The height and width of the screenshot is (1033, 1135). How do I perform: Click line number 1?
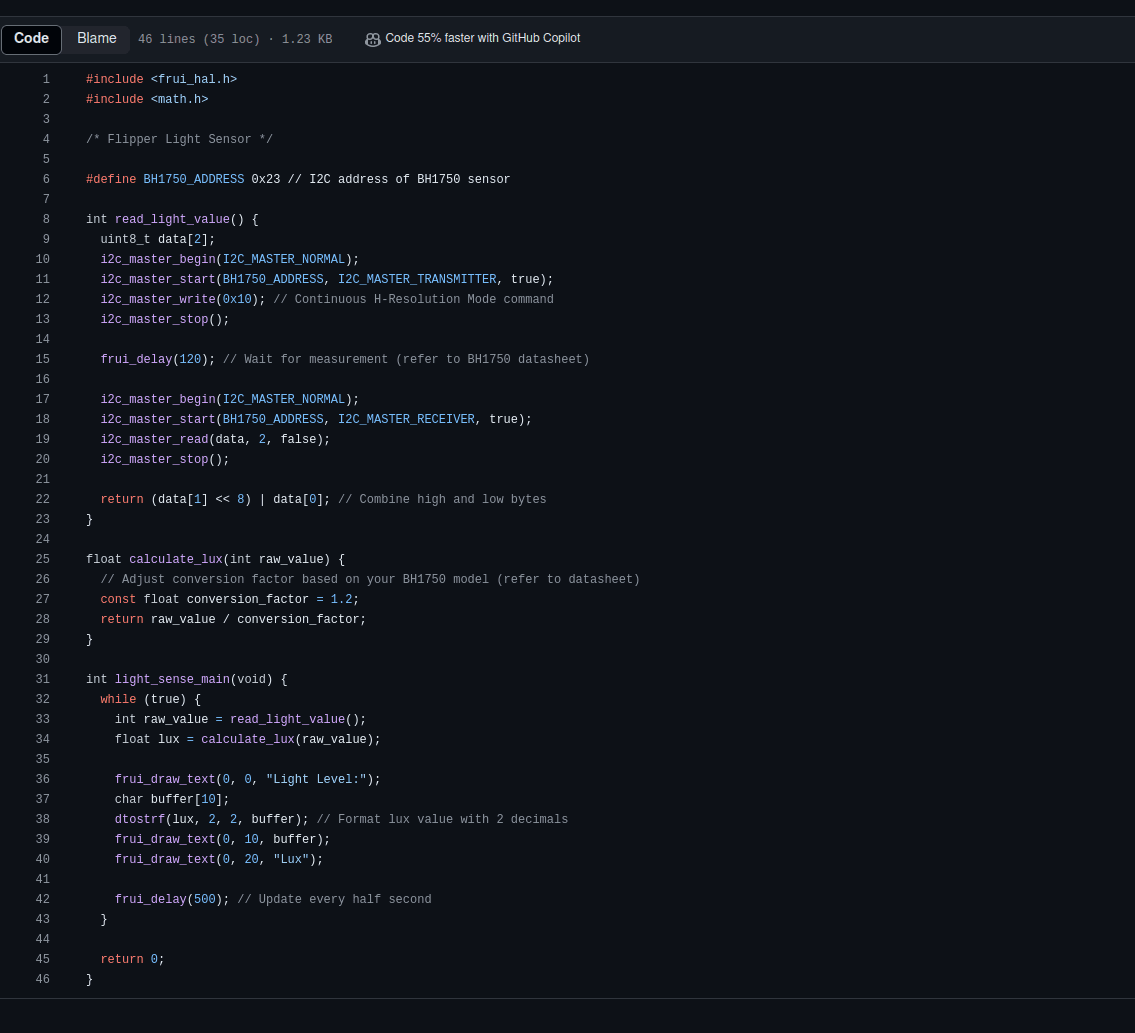(46, 80)
